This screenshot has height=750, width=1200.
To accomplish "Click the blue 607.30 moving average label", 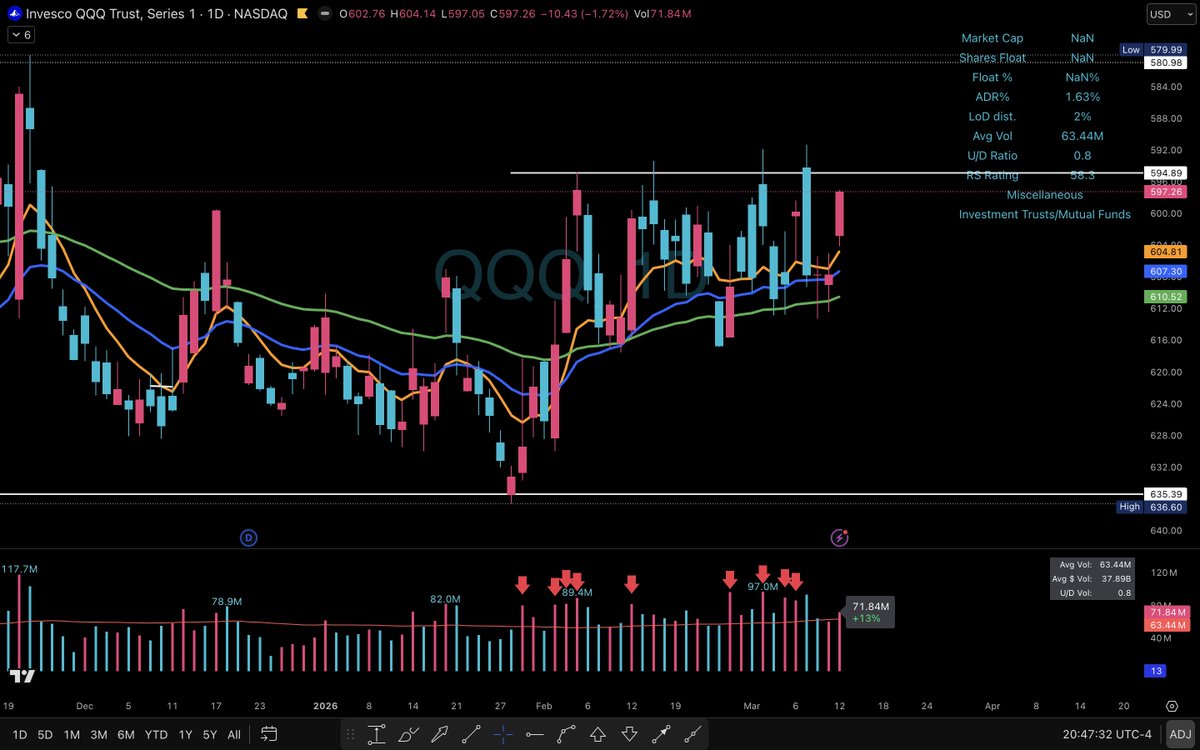I will click(x=1168, y=272).
